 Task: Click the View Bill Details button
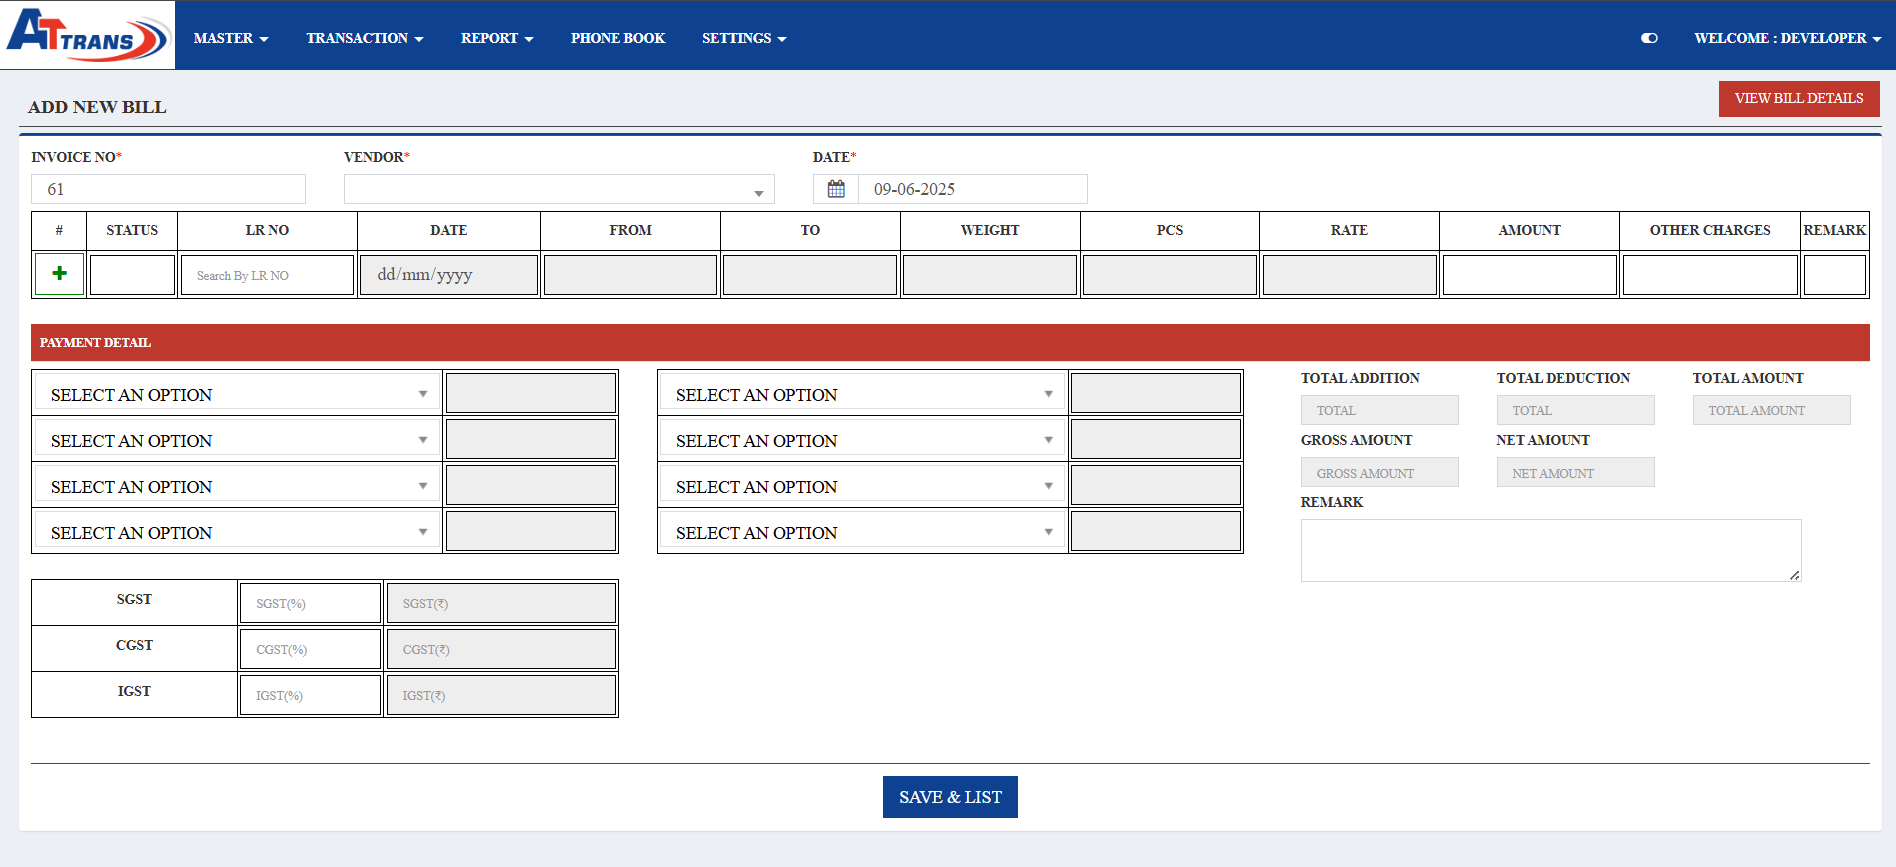(x=1798, y=98)
